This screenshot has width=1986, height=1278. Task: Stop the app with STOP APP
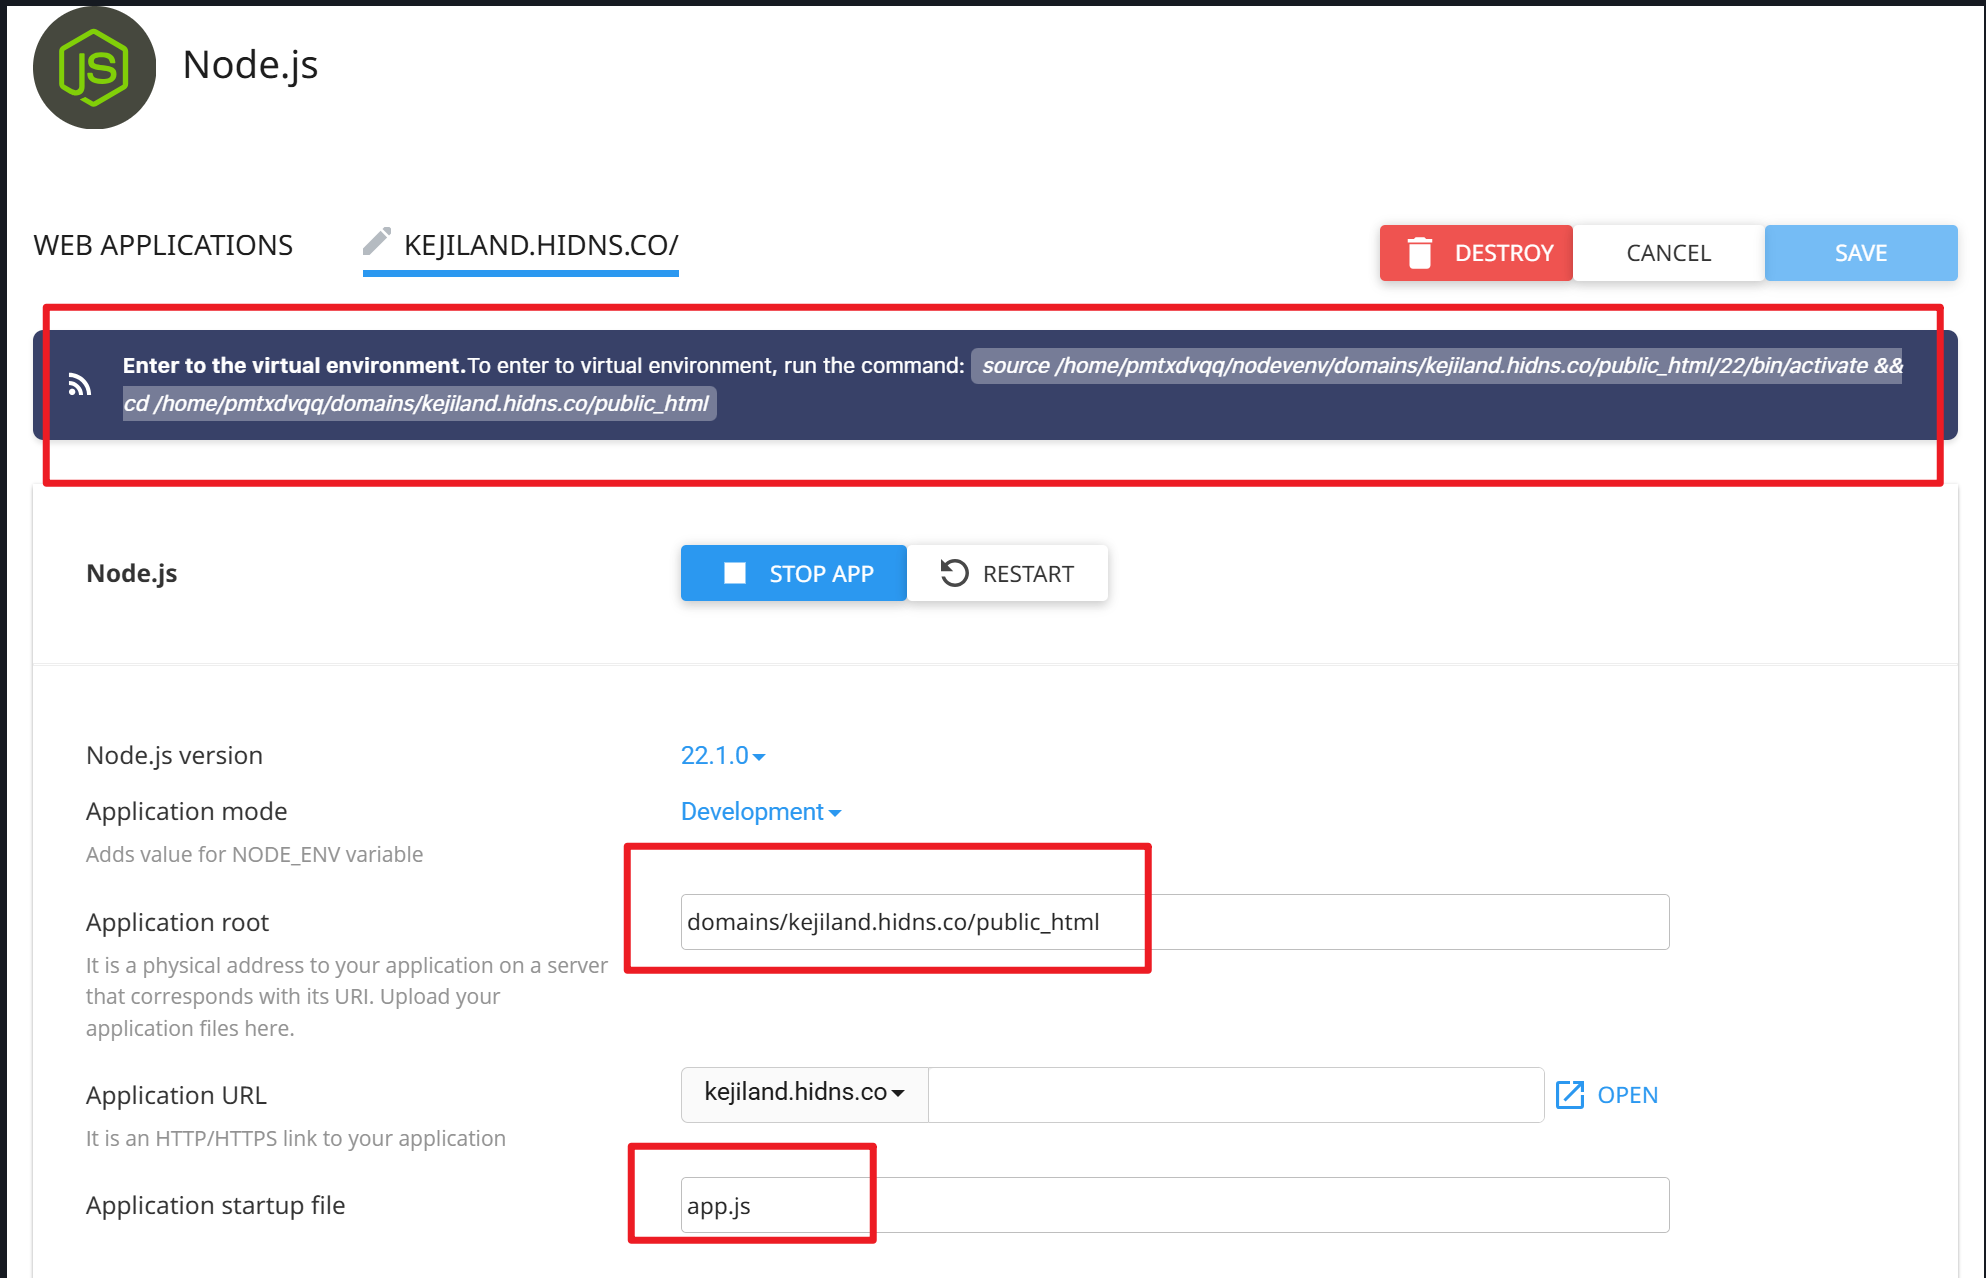pos(794,573)
